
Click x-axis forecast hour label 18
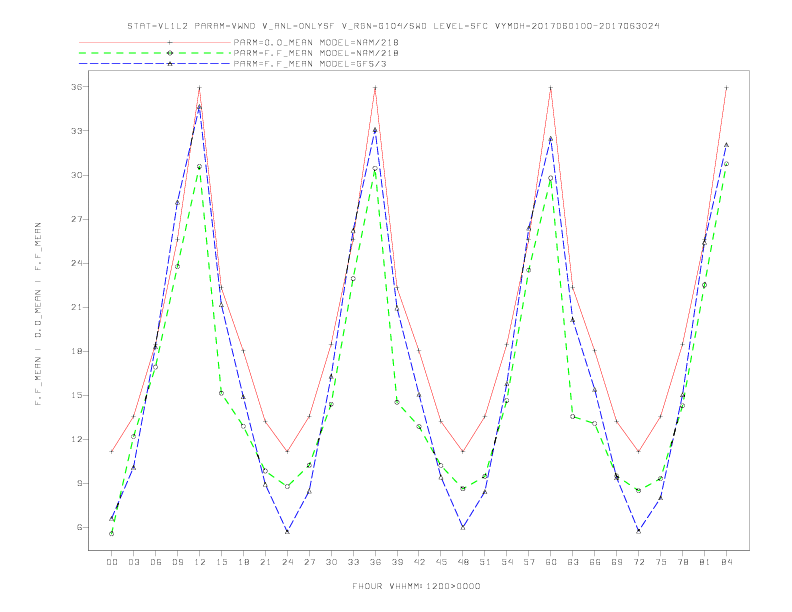(x=243, y=562)
